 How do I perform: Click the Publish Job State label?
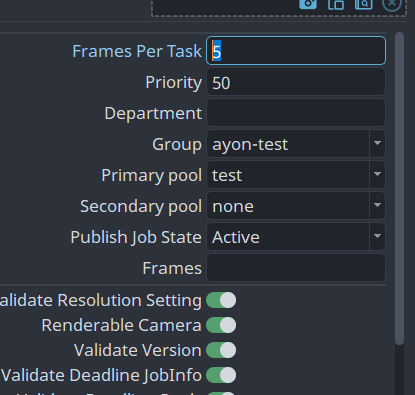tap(136, 237)
